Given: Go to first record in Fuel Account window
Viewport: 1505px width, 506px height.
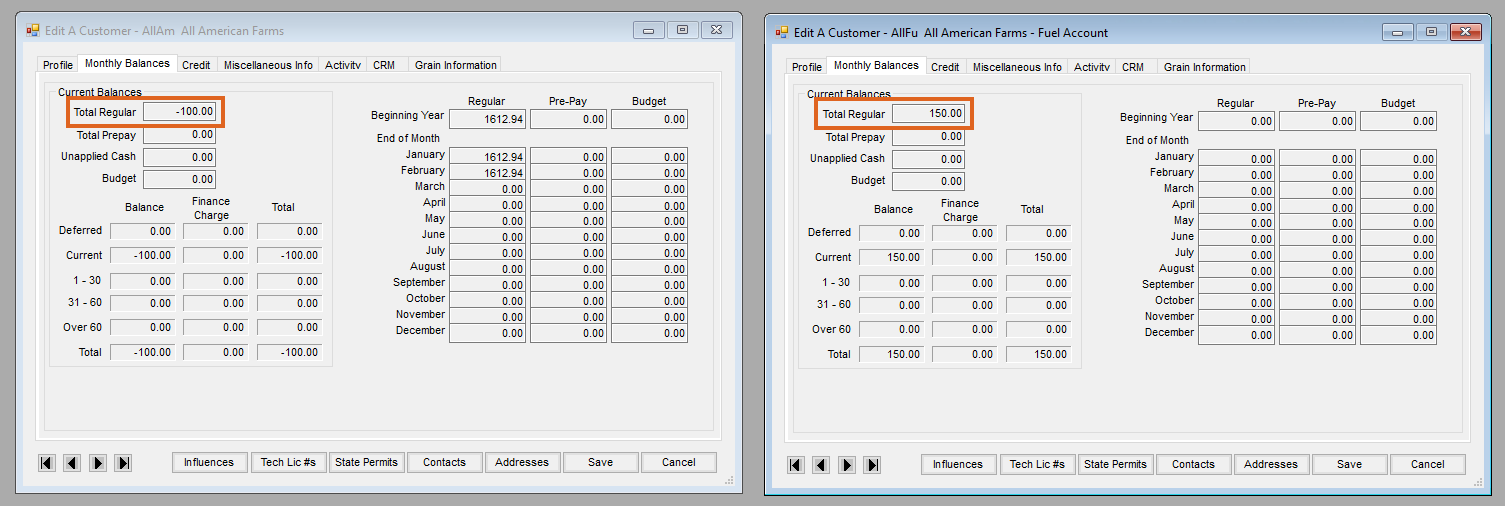Looking at the screenshot, I should (796, 465).
